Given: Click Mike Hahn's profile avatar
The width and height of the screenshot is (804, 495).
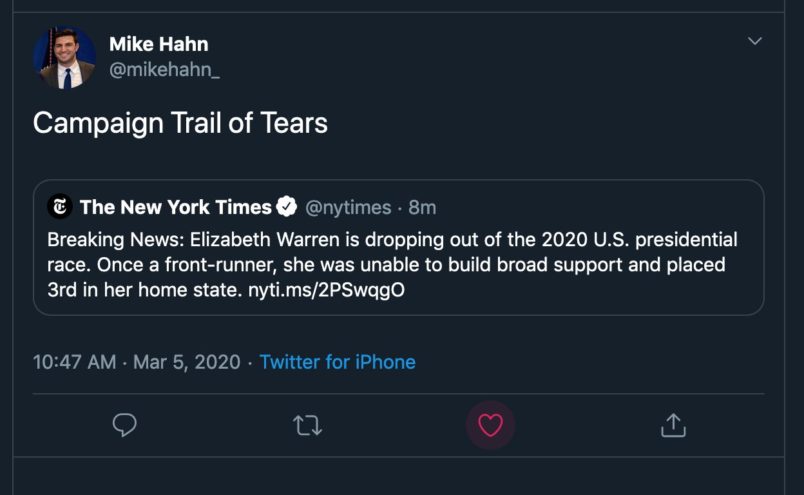Looking at the screenshot, I should (63, 58).
